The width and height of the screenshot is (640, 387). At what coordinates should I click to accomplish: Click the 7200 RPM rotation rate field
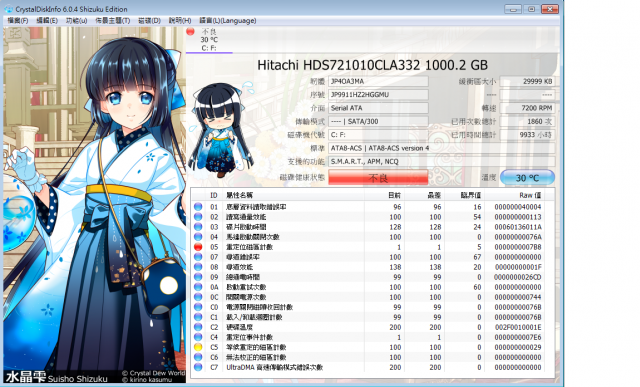(527, 108)
